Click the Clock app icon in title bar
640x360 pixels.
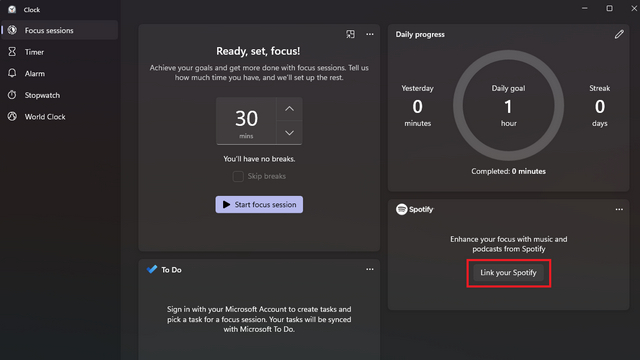tap(12, 9)
